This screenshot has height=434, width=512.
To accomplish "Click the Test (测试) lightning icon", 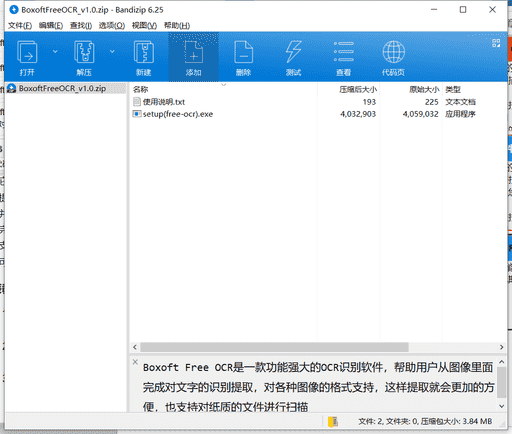I will [x=293, y=52].
